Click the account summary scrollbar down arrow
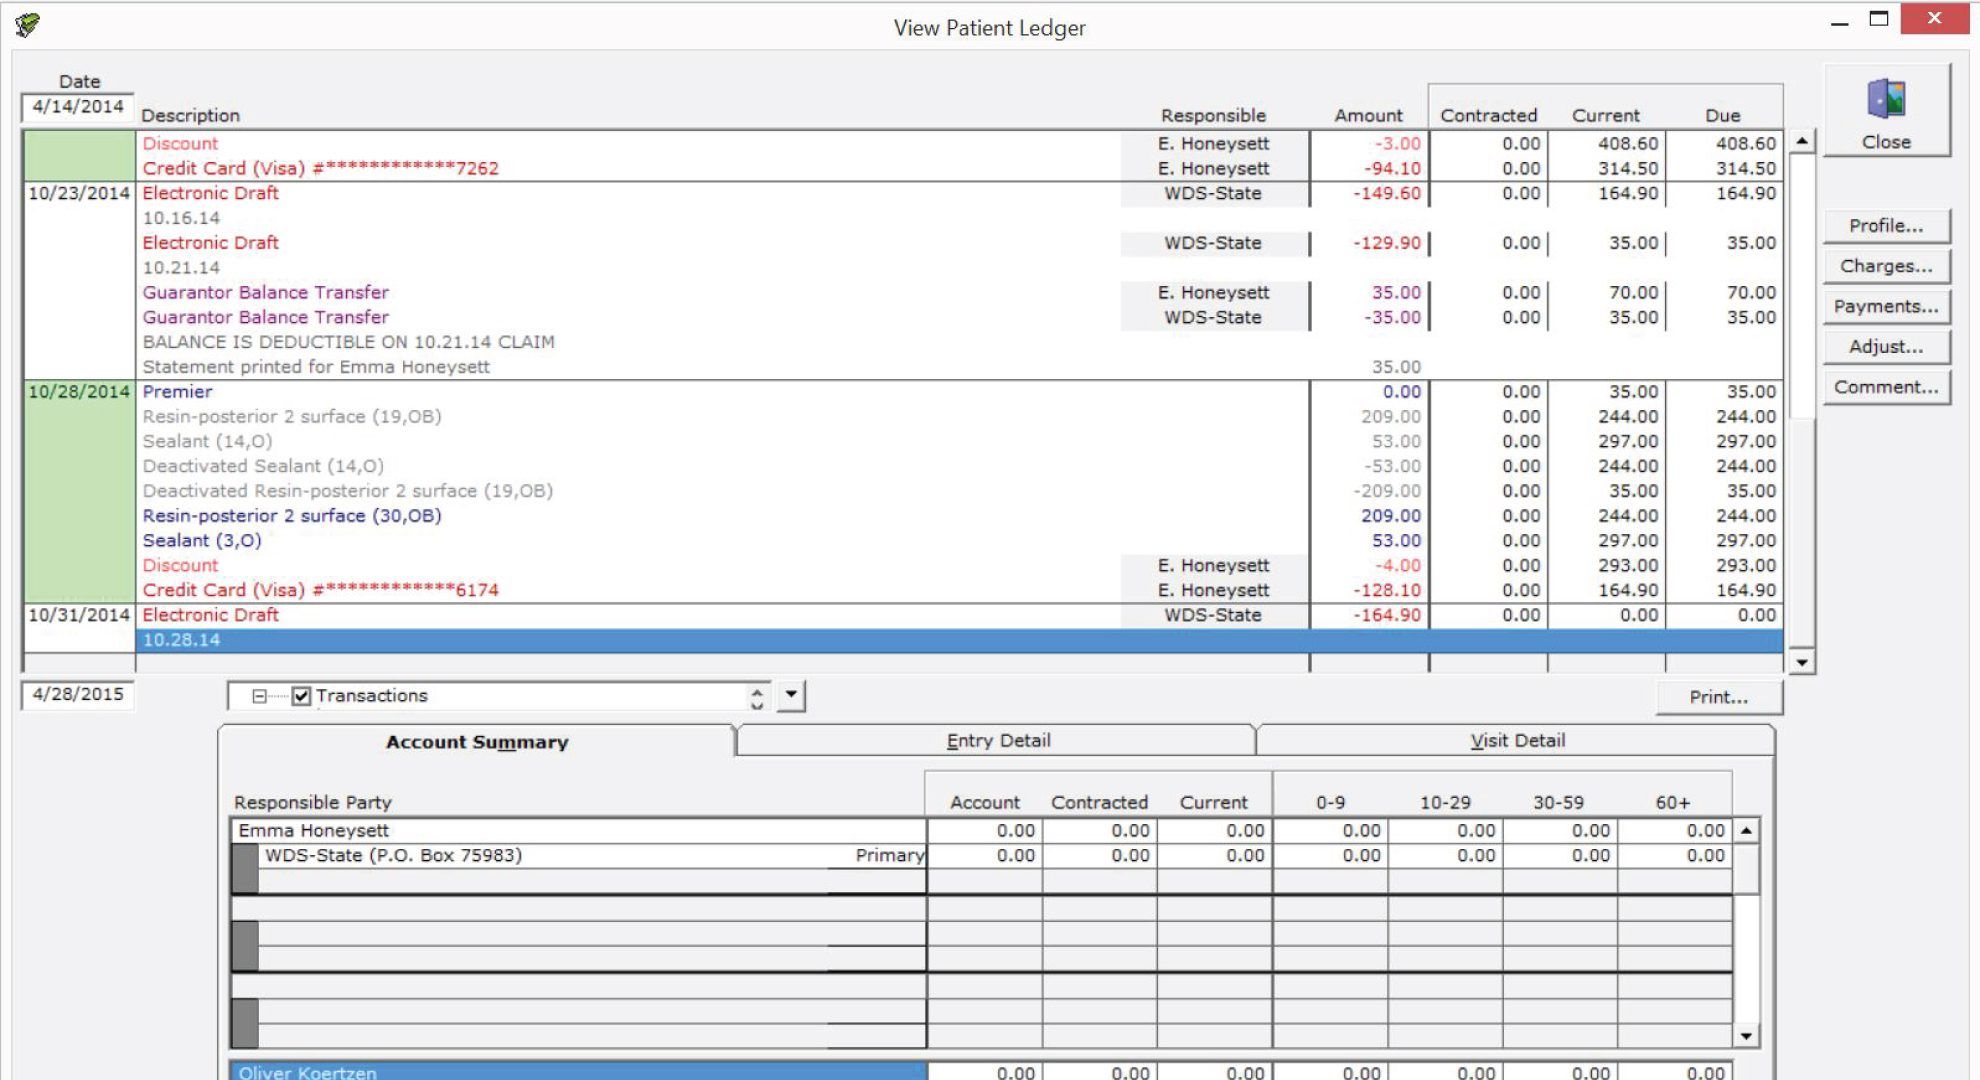The image size is (1980, 1080). 1746,1036
